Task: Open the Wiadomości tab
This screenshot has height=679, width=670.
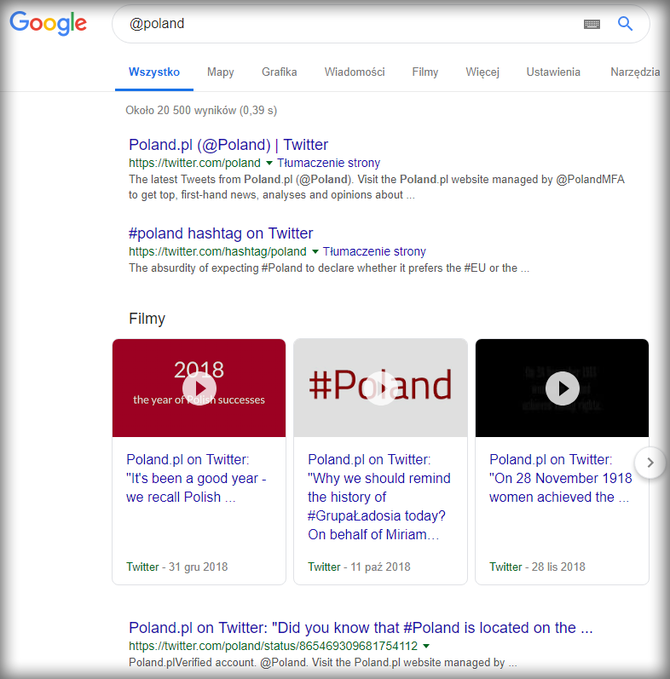Action: pyautogui.click(x=355, y=72)
